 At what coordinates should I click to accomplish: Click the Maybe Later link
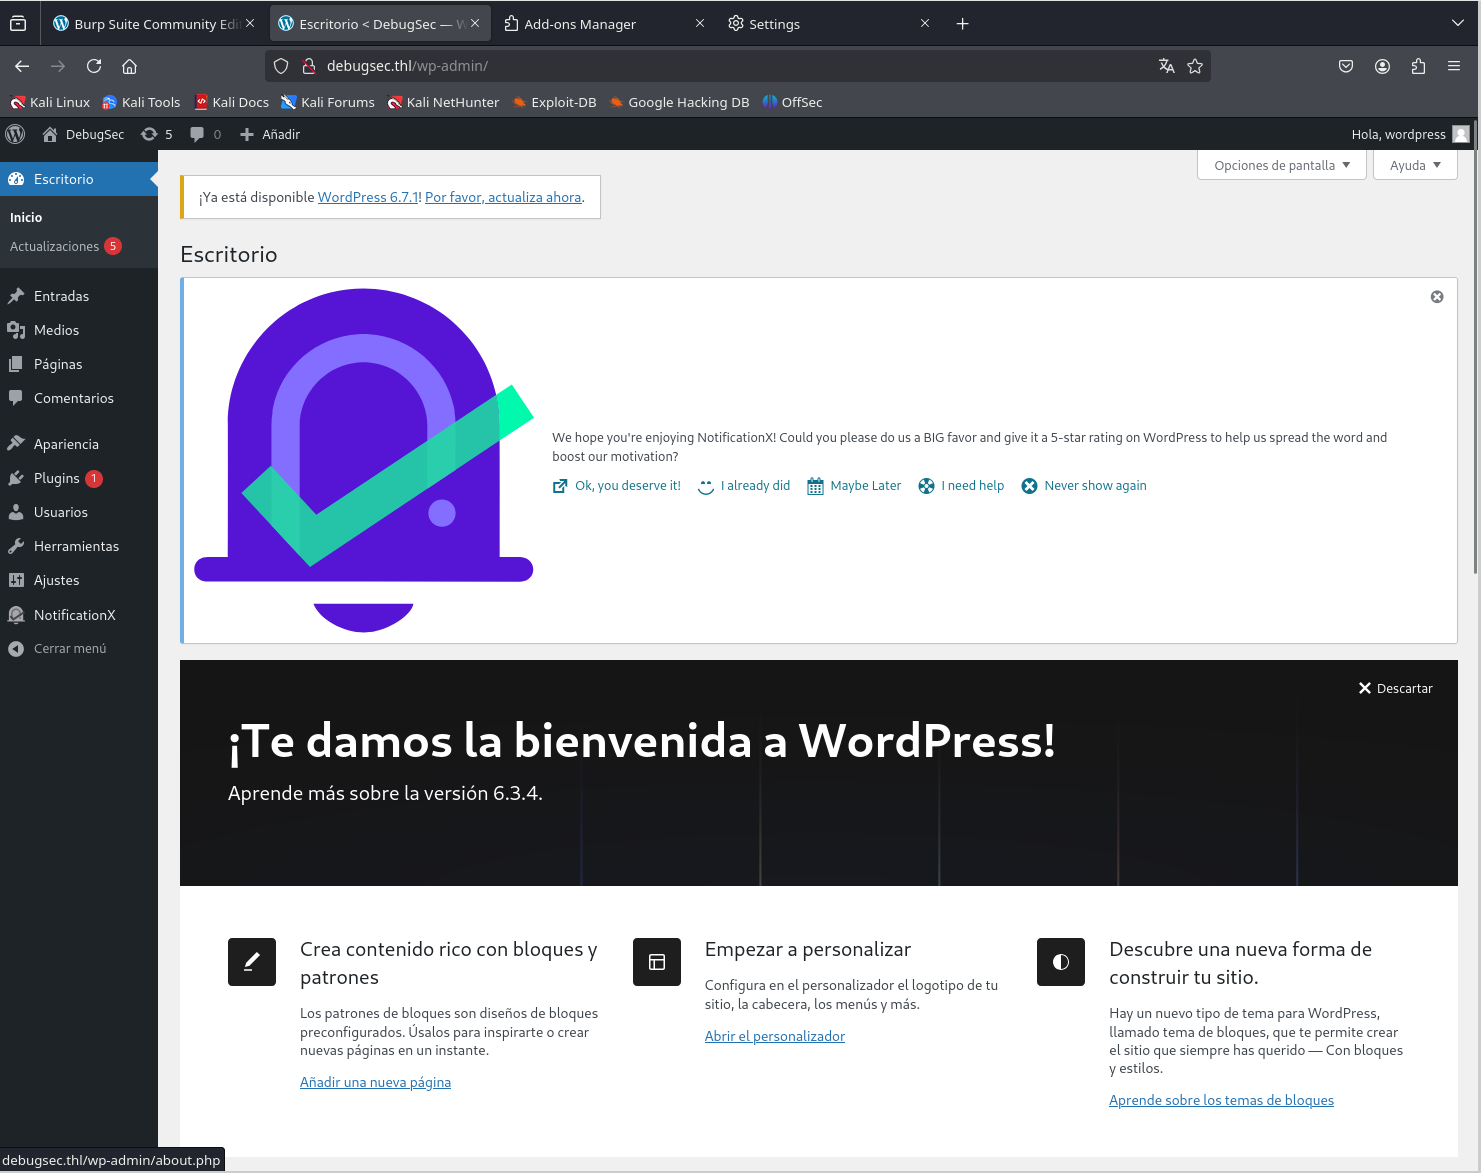coord(865,486)
